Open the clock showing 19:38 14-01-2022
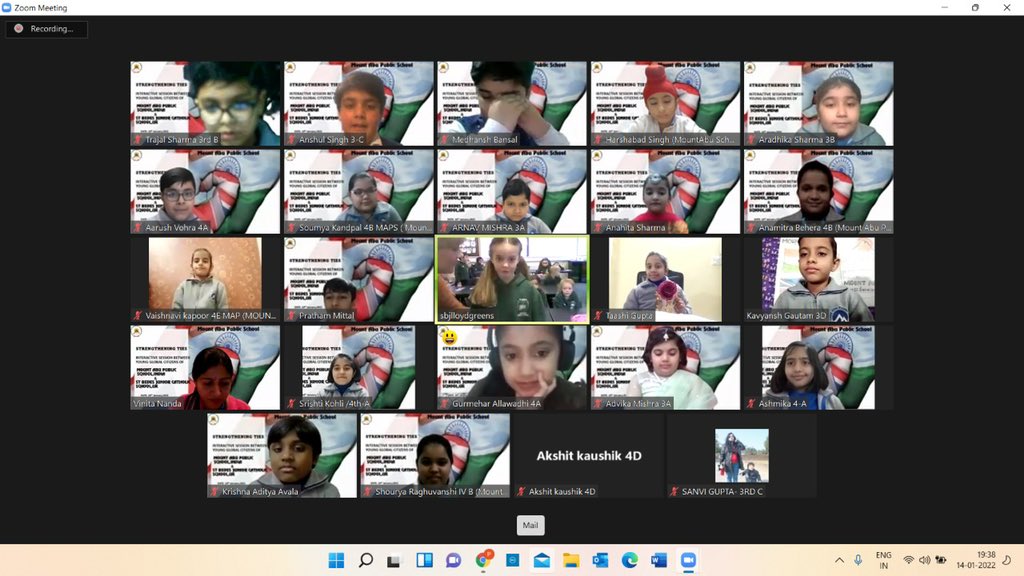This screenshot has height=576, width=1024. pyautogui.click(x=976, y=560)
